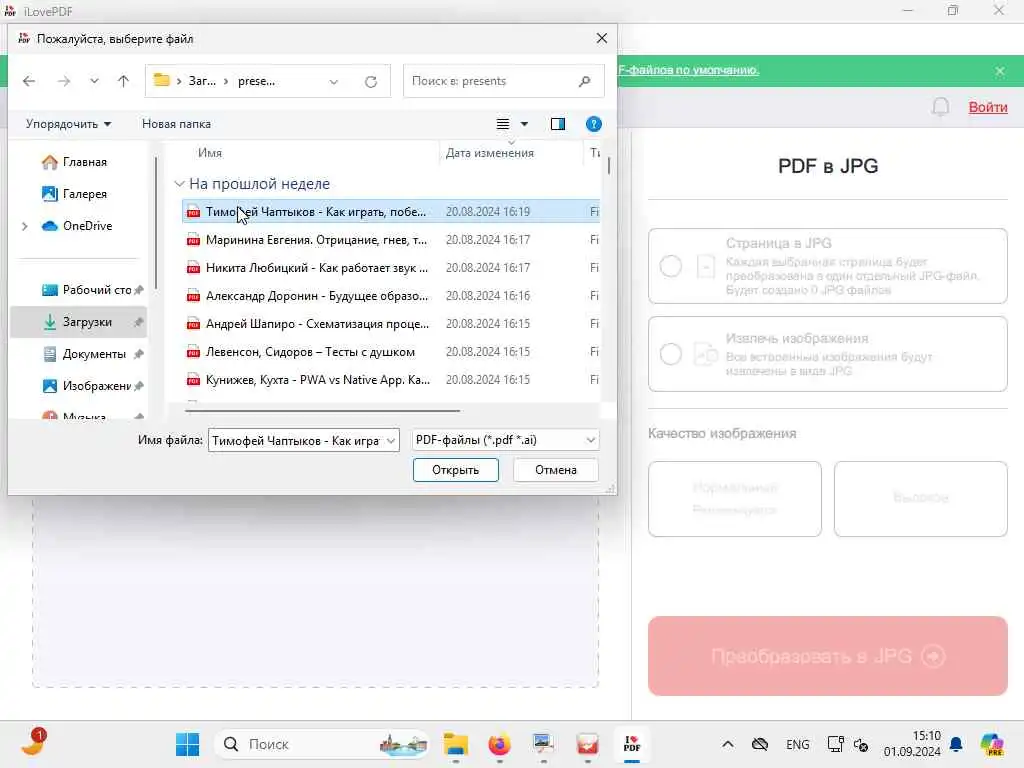The height and width of the screenshot is (768, 1024).
Task: Expand the OneDrive tree node
Action: pos(25,226)
